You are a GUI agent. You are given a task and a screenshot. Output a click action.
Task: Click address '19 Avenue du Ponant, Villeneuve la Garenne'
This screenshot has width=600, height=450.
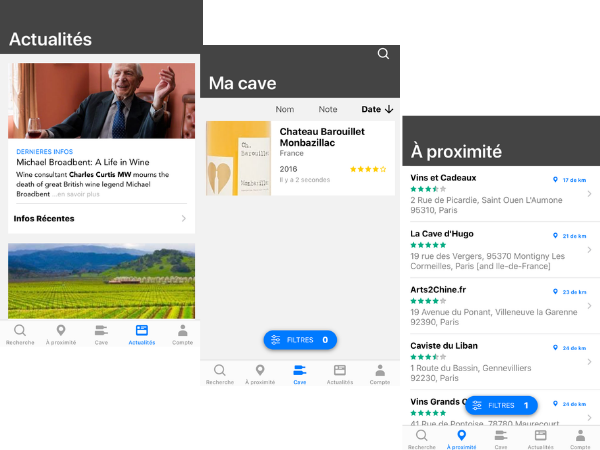(494, 312)
